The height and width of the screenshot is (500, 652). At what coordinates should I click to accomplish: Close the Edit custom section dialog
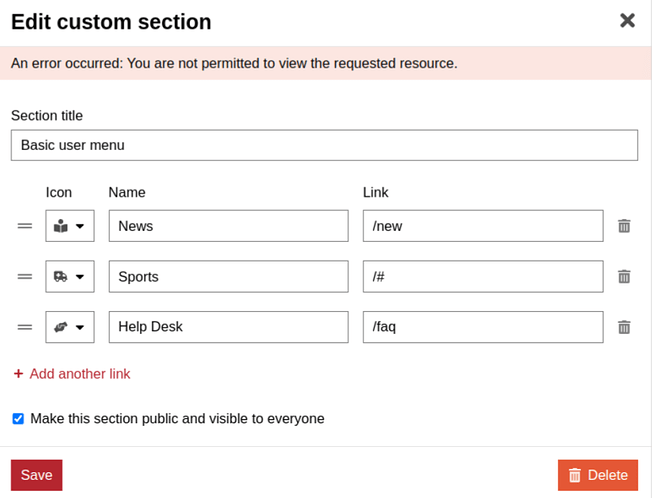coord(627,20)
